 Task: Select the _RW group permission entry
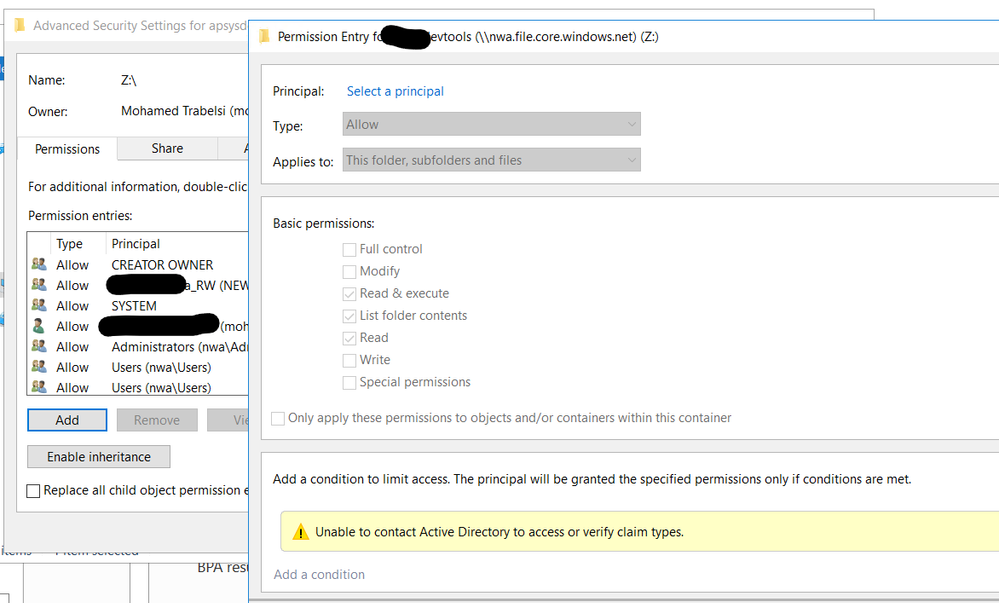(x=138, y=285)
